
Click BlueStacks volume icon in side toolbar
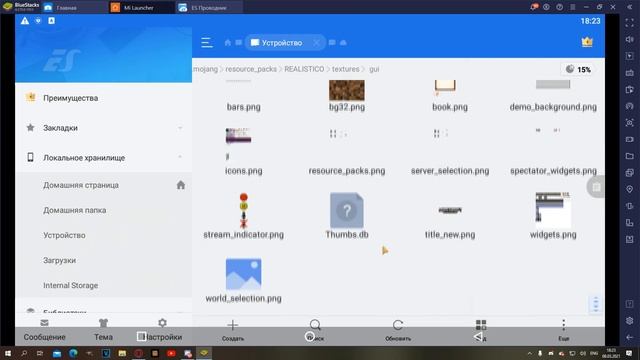click(x=629, y=39)
